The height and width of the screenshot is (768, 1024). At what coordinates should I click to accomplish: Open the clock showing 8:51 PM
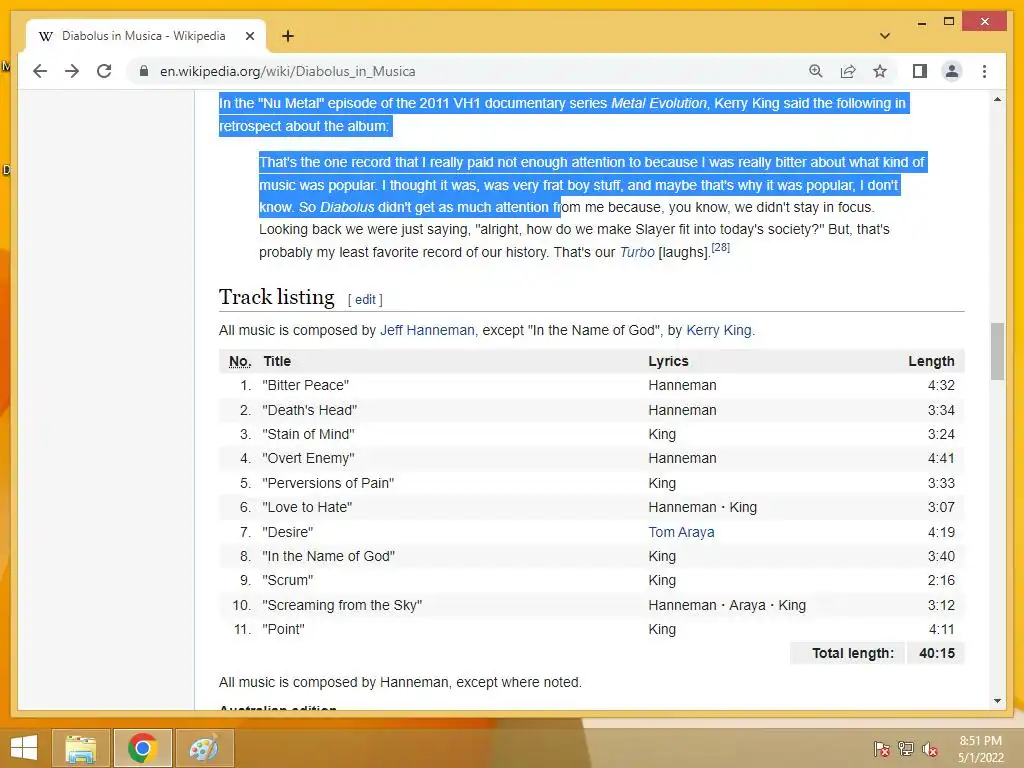coord(981,748)
